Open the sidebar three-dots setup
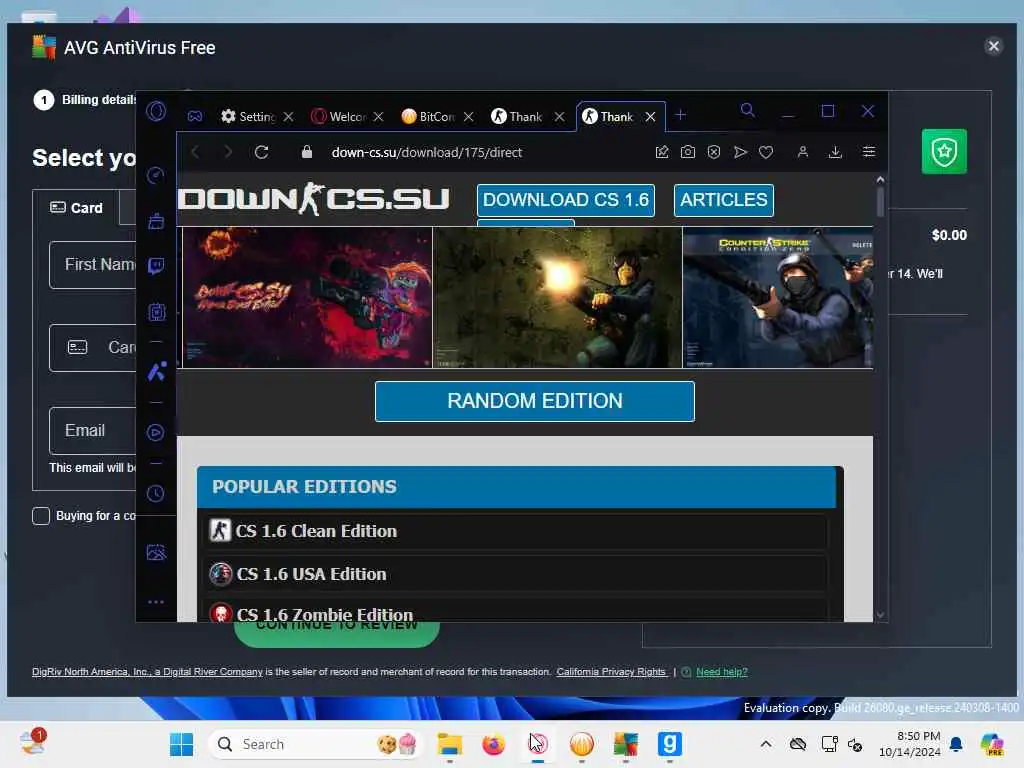This screenshot has height=768, width=1024. [x=155, y=602]
